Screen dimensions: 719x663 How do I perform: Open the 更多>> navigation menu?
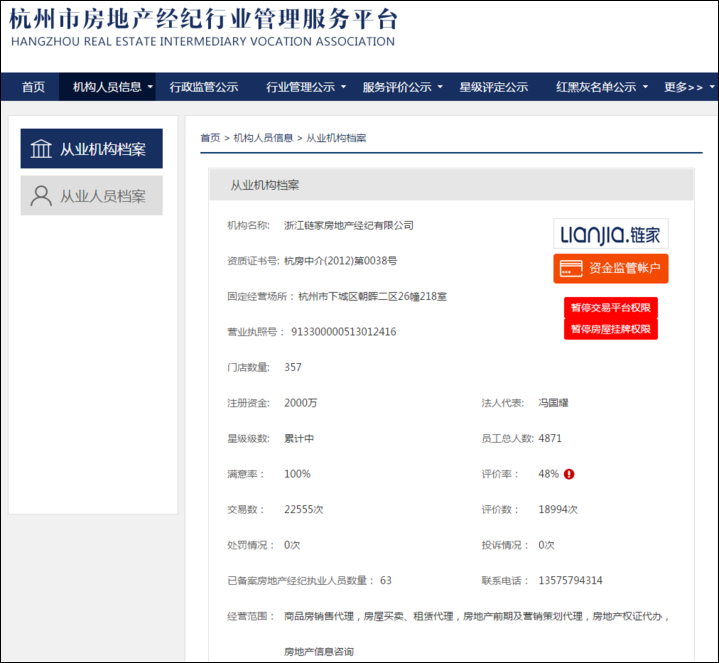(689, 87)
